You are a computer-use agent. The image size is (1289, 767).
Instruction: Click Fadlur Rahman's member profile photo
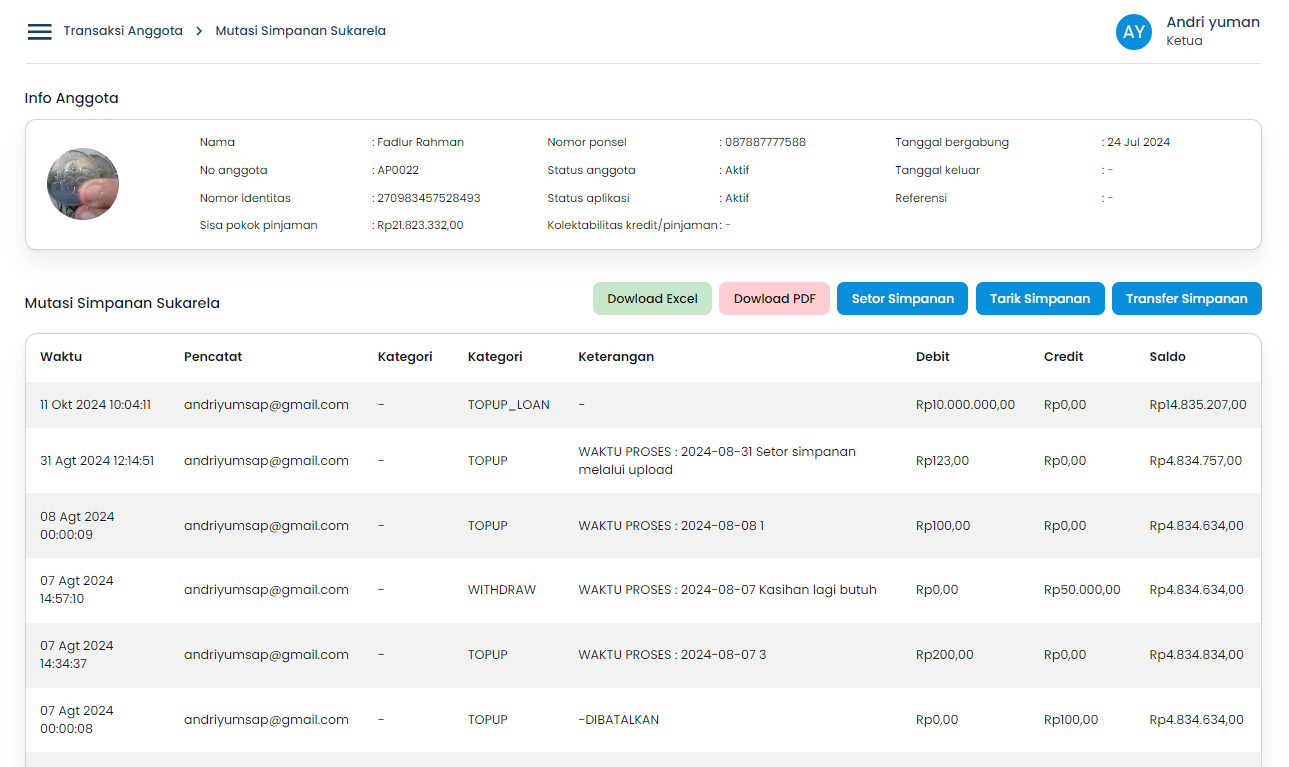pos(83,184)
